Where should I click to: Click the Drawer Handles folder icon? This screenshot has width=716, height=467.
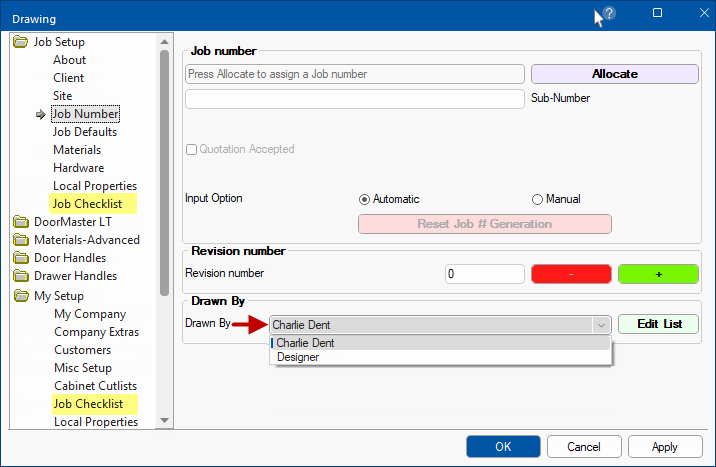point(21,276)
